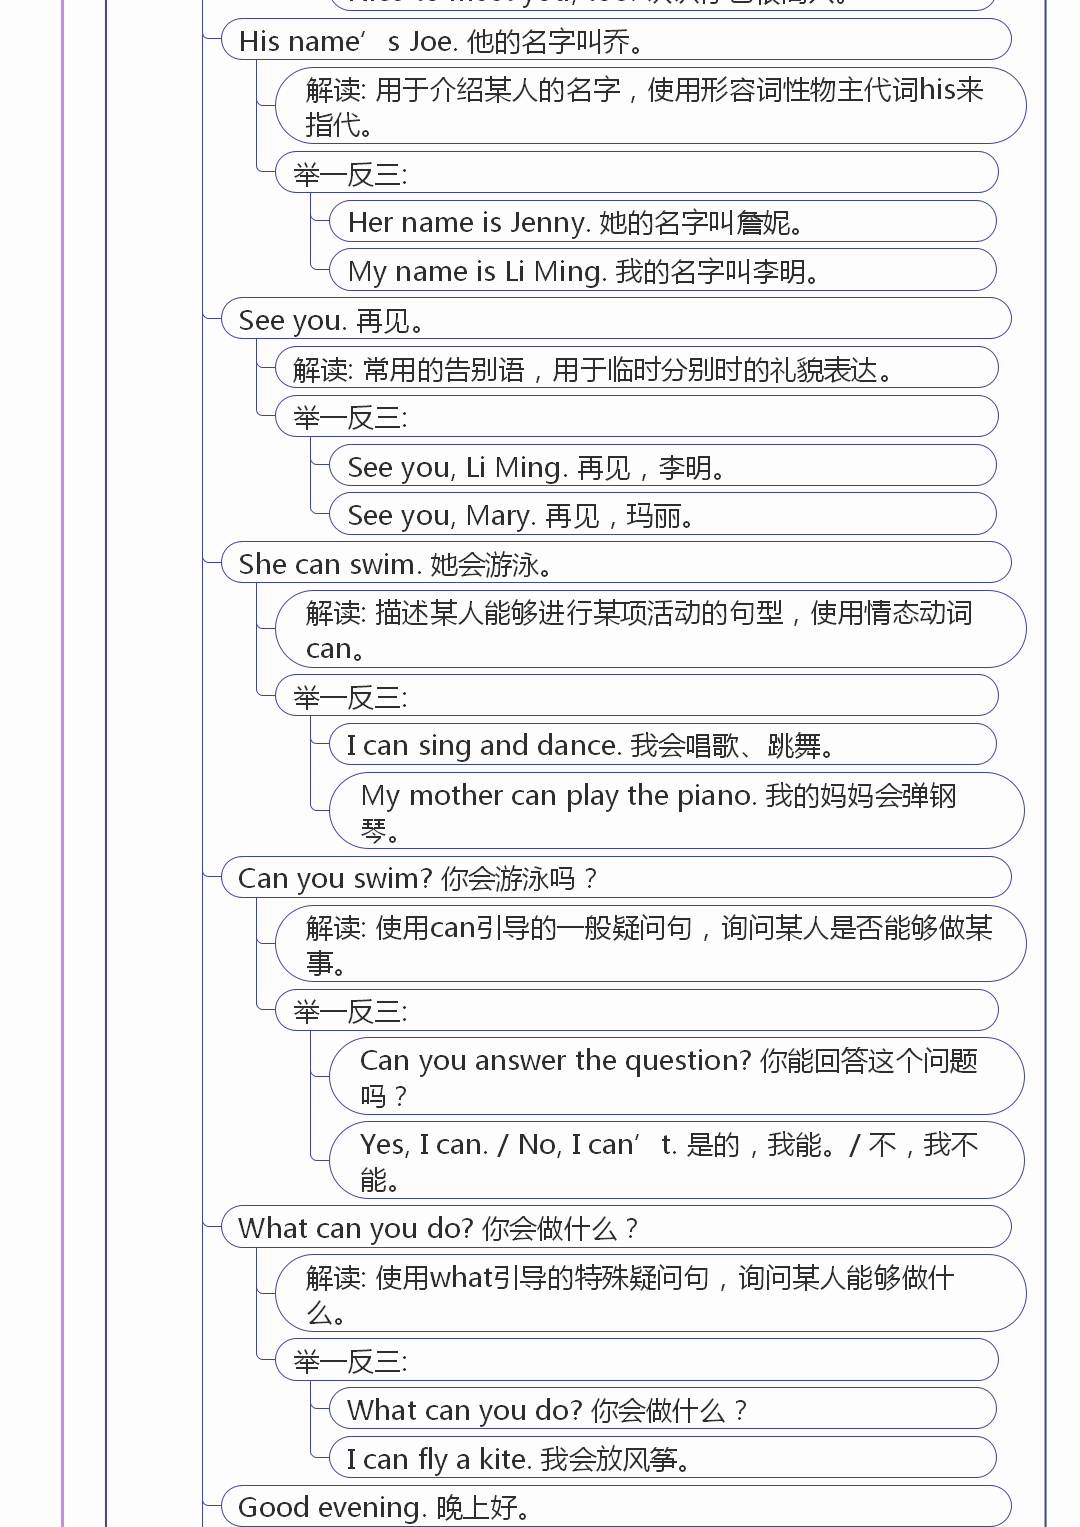Screen dimensions: 1080x1527
Task: Select "I can fly a kite" node
Action: point(662,1459)
